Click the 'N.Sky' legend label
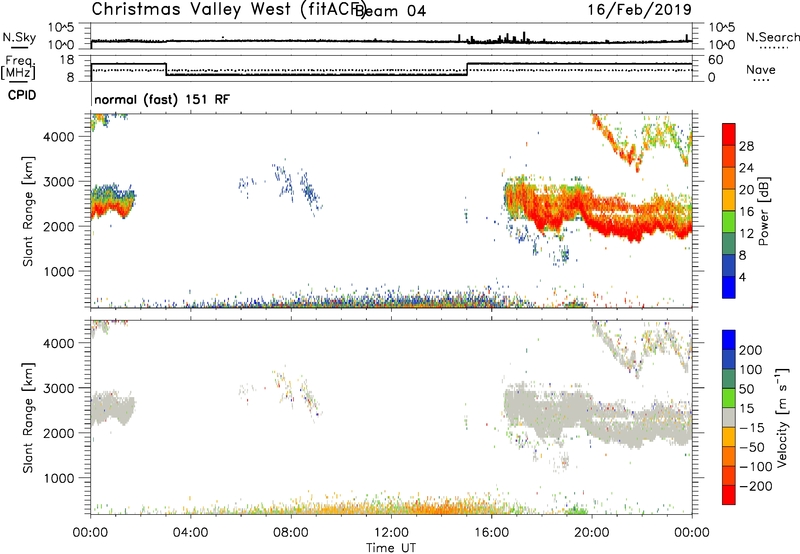The height and width of the screenshot is (554, 800). coord(19,37)
